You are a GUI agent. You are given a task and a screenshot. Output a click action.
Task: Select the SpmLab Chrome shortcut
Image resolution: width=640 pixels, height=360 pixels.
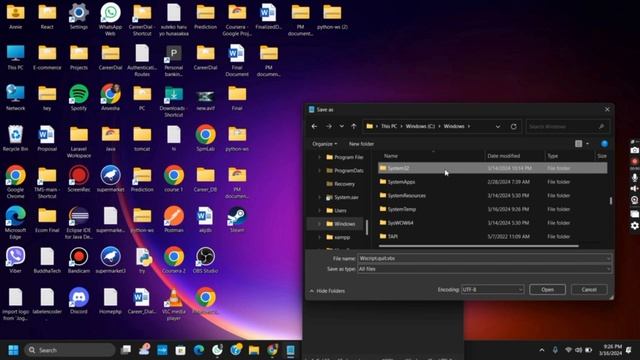coord(205,139)
